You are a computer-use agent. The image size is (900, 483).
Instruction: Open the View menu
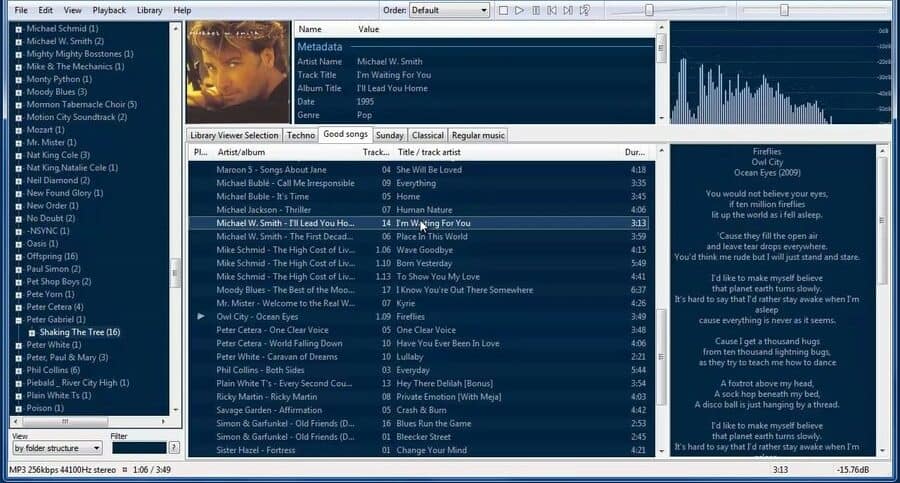pyautogui.click(x=72, y=10)
